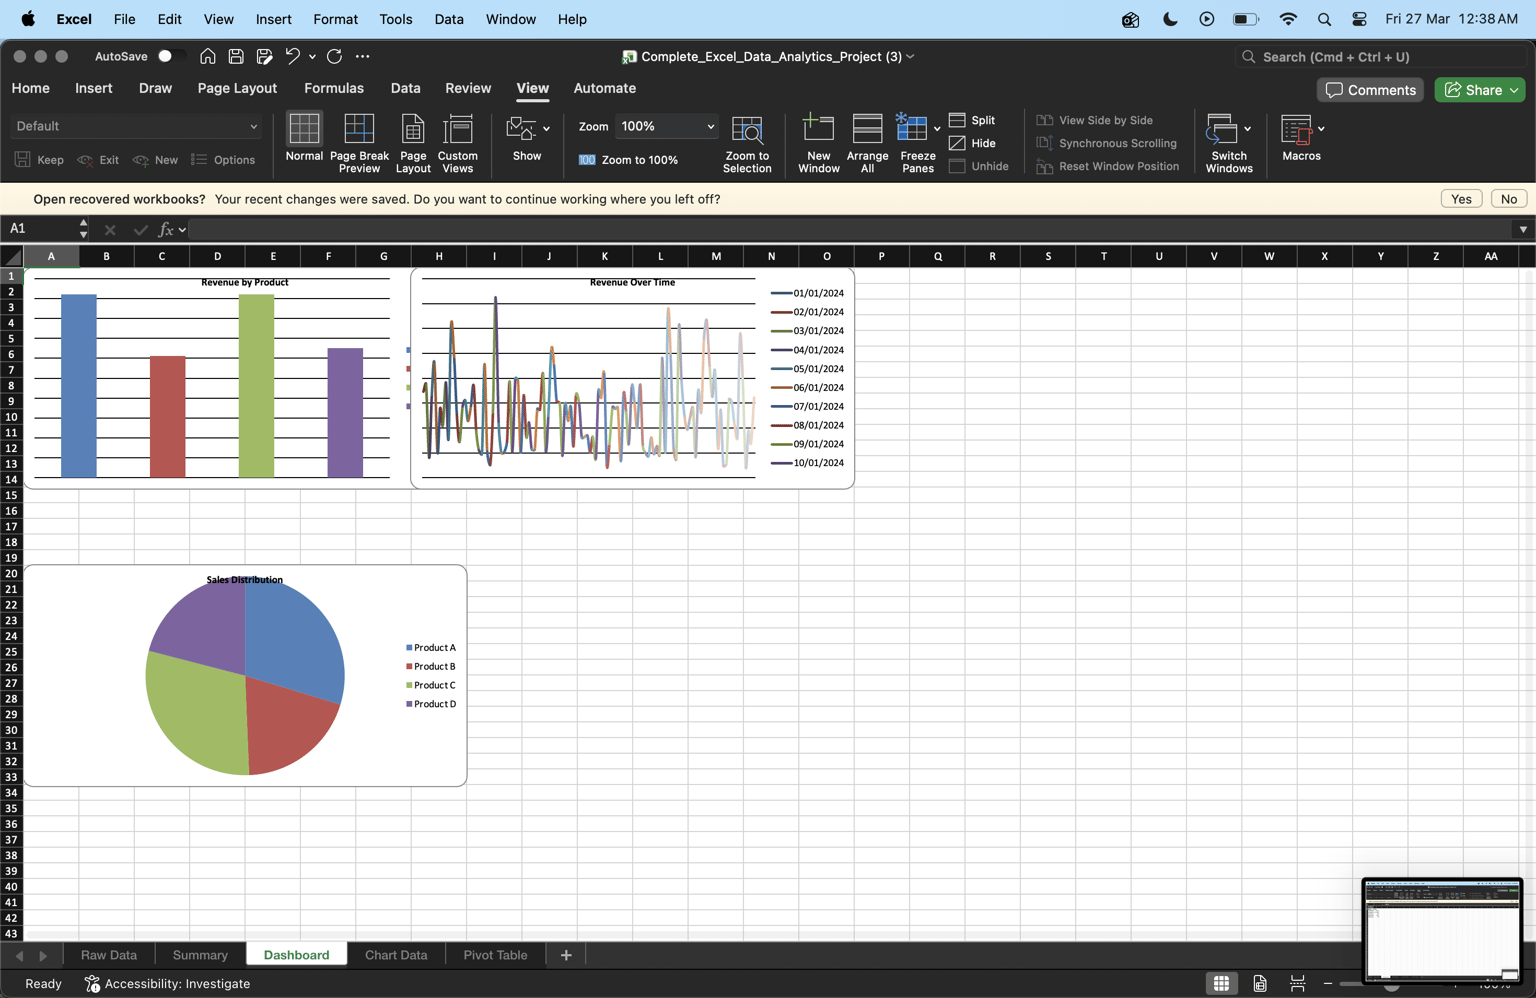This screenshot has width=1536, height=998.
Task: Click the Undo arrow icon
Action: 292,57
